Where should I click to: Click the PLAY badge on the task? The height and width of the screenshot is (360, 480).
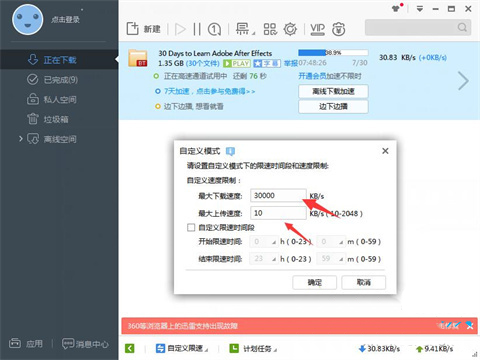tap(237, 63)
